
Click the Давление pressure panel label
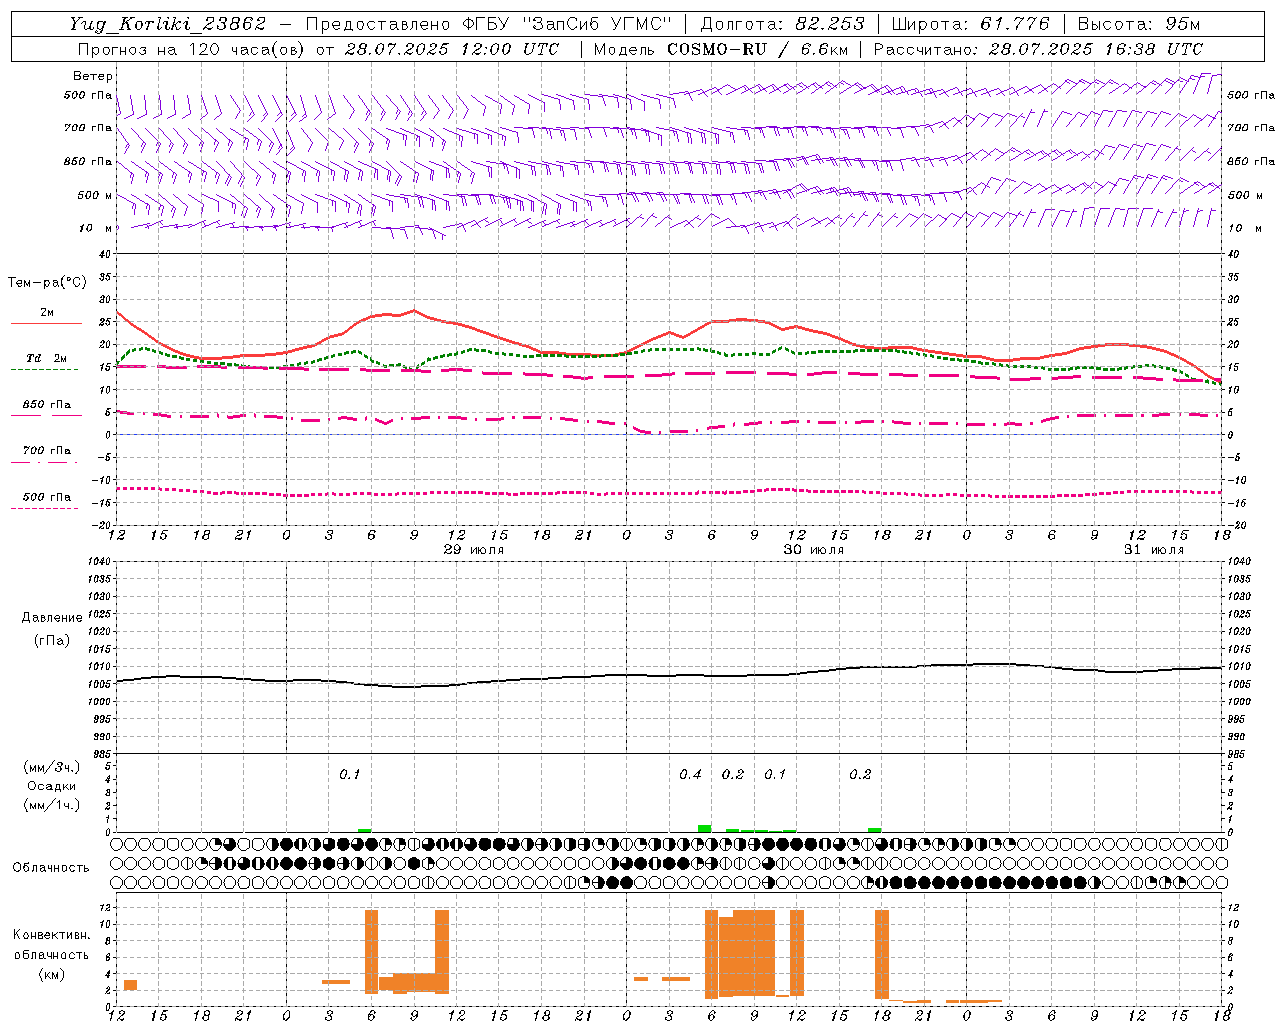tap(52, 618)
